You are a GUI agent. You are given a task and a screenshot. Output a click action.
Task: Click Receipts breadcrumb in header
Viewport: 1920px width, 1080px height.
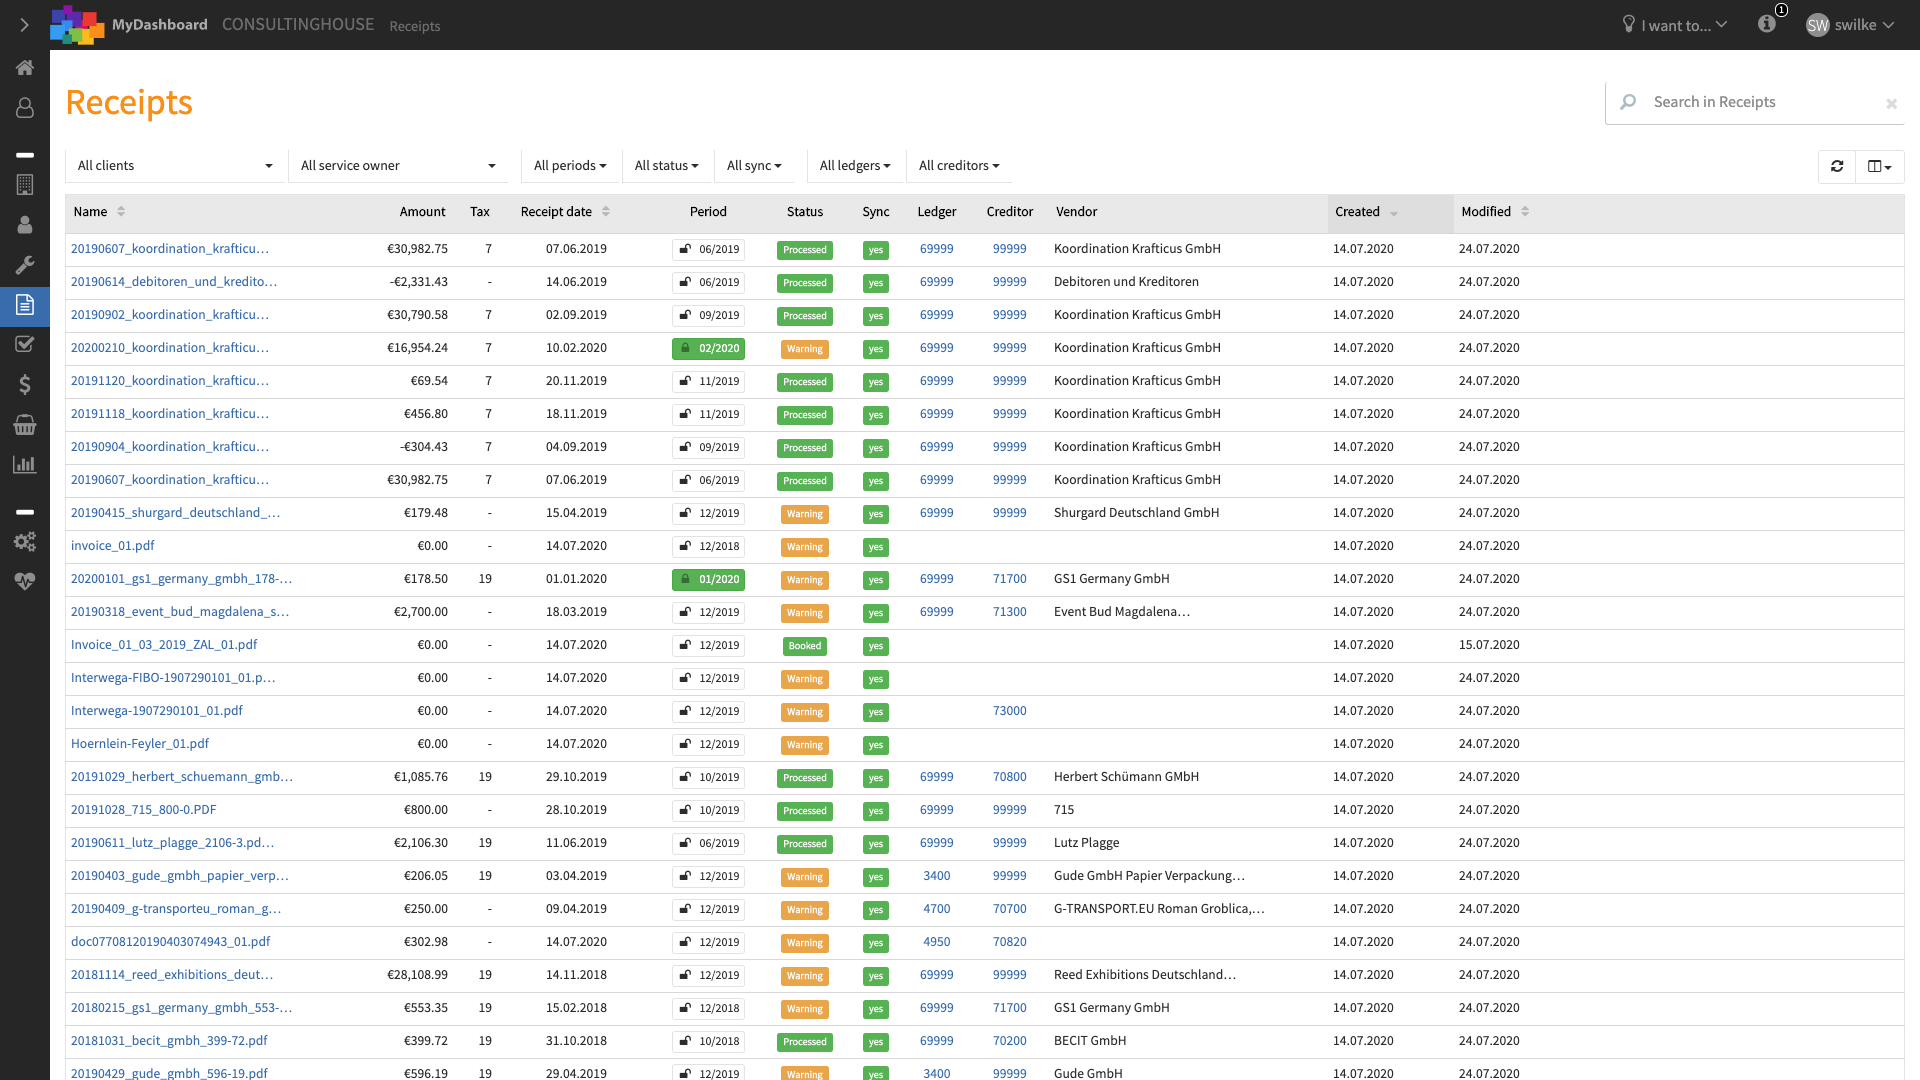point(415,26)
